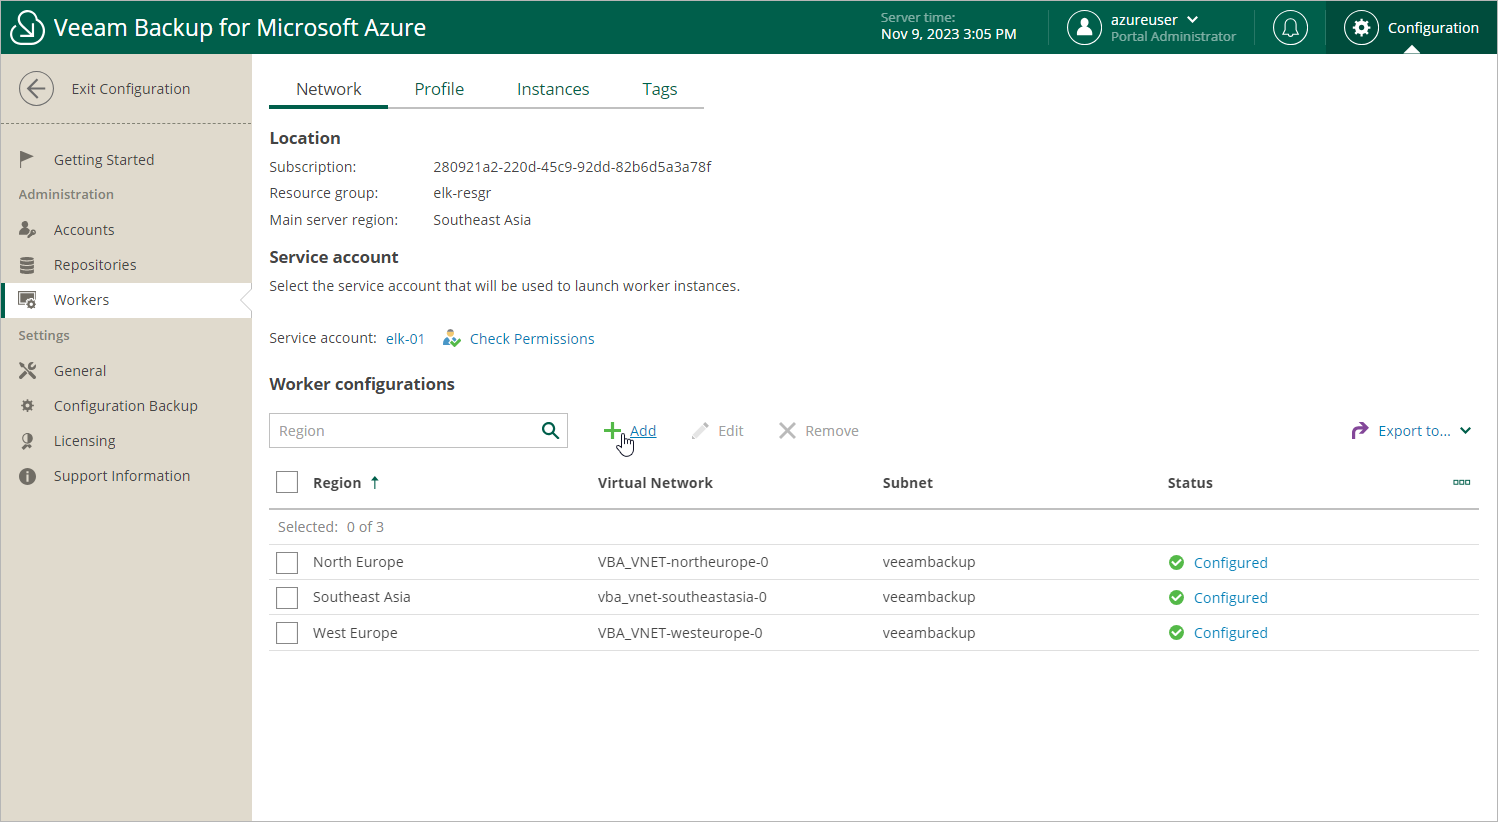Toggle the select-all header checkbox
Image resolution: width=1498 pixels, height=822 pixels.
(x=287, y=482)
